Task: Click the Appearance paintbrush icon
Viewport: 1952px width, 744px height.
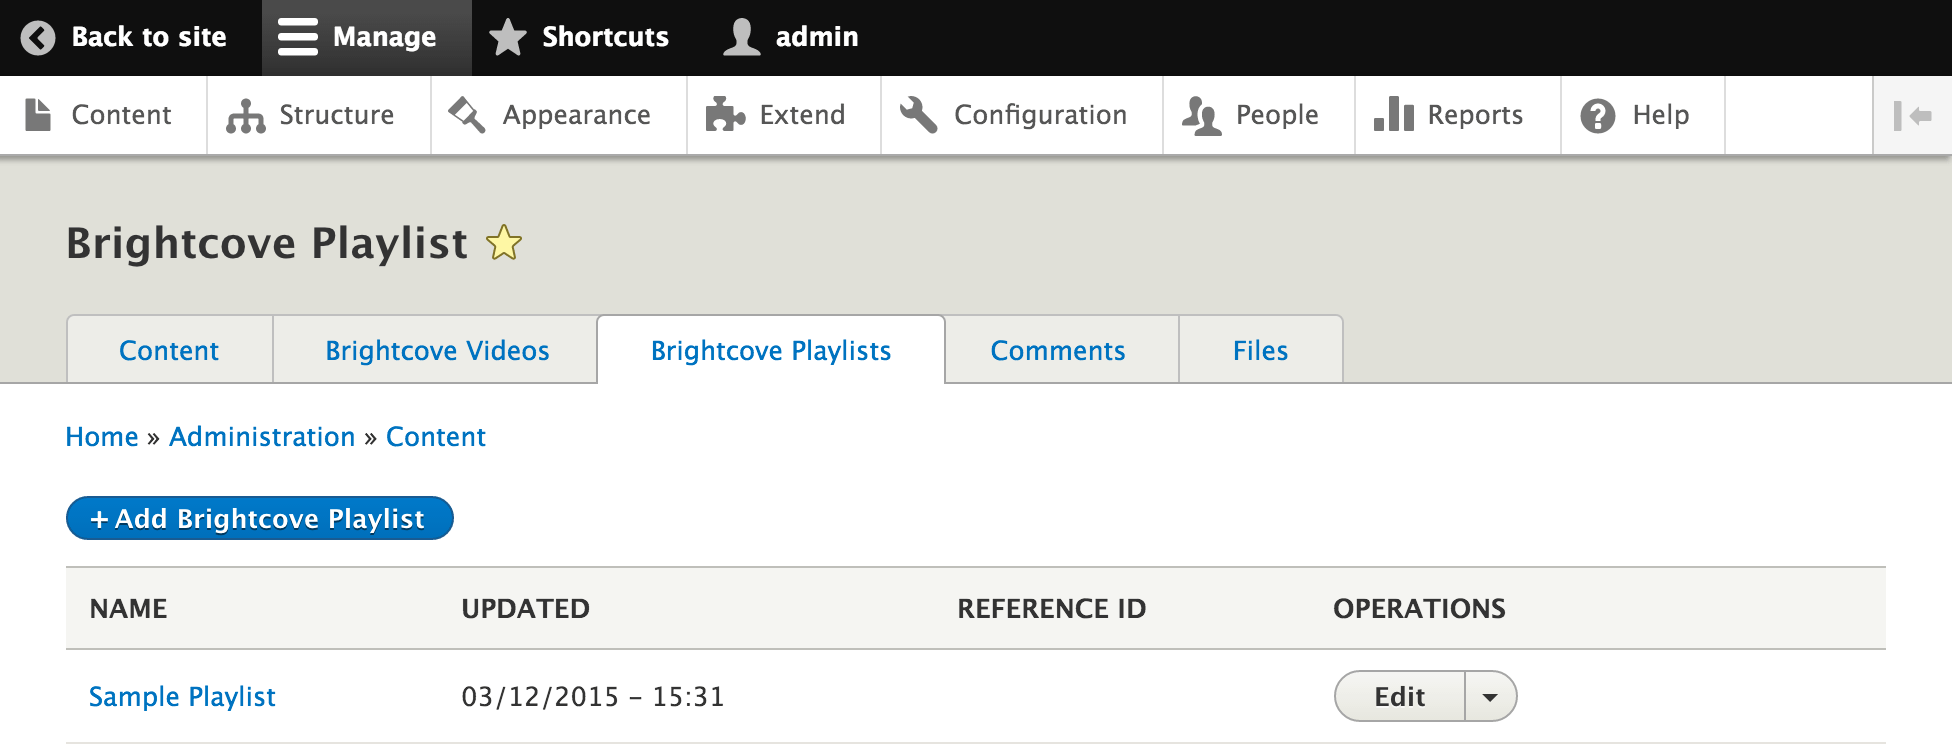Action: [467, 115]
